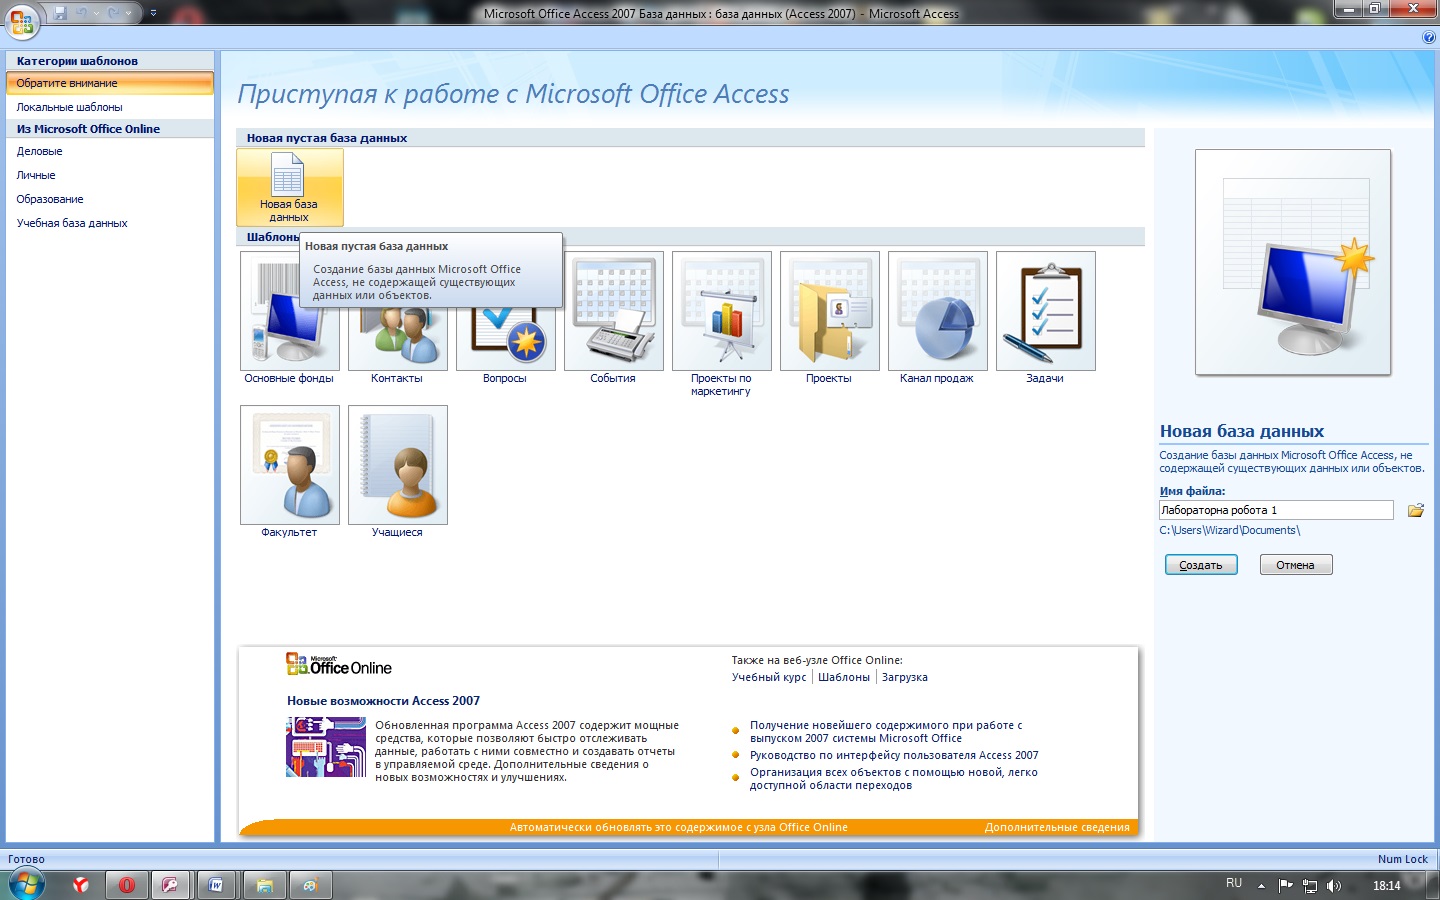1440x900 pixels.
Task: Open link about Получение новейшего содержимого
Action: pyautogui.click(x=886, y=732)
